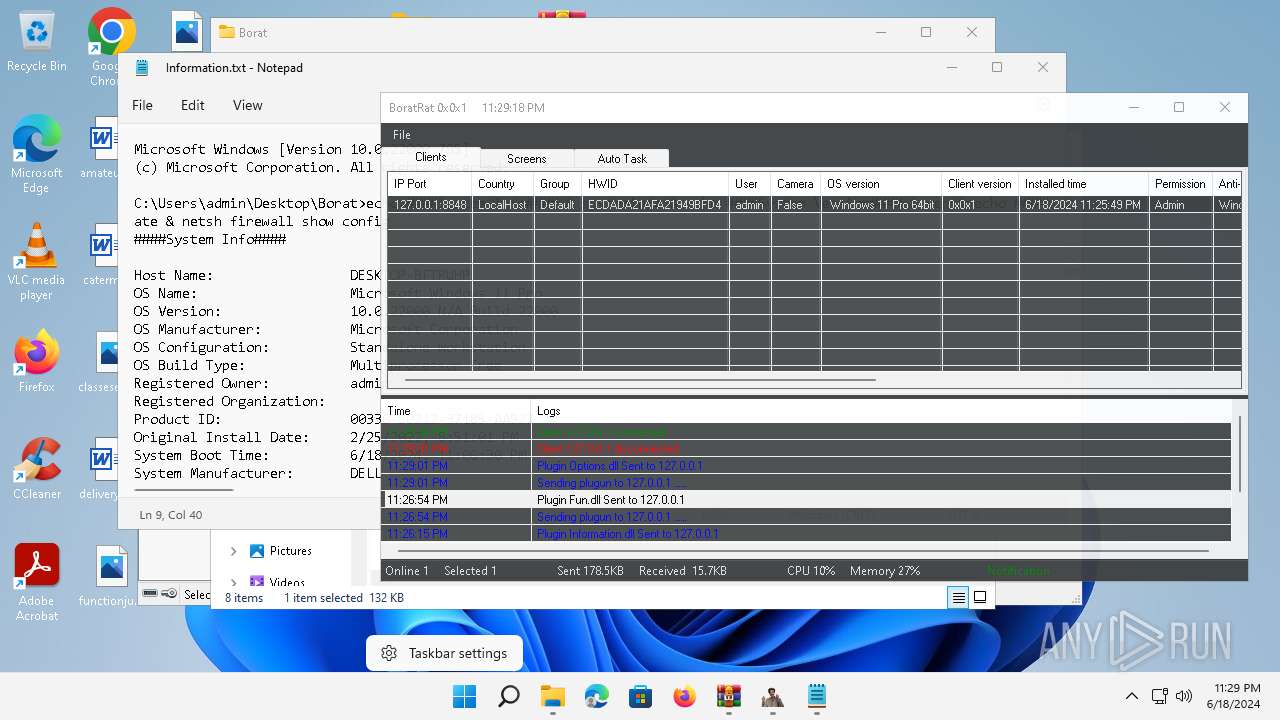
Task: Click the logs vertical scrollbar
Action: 1240,455
